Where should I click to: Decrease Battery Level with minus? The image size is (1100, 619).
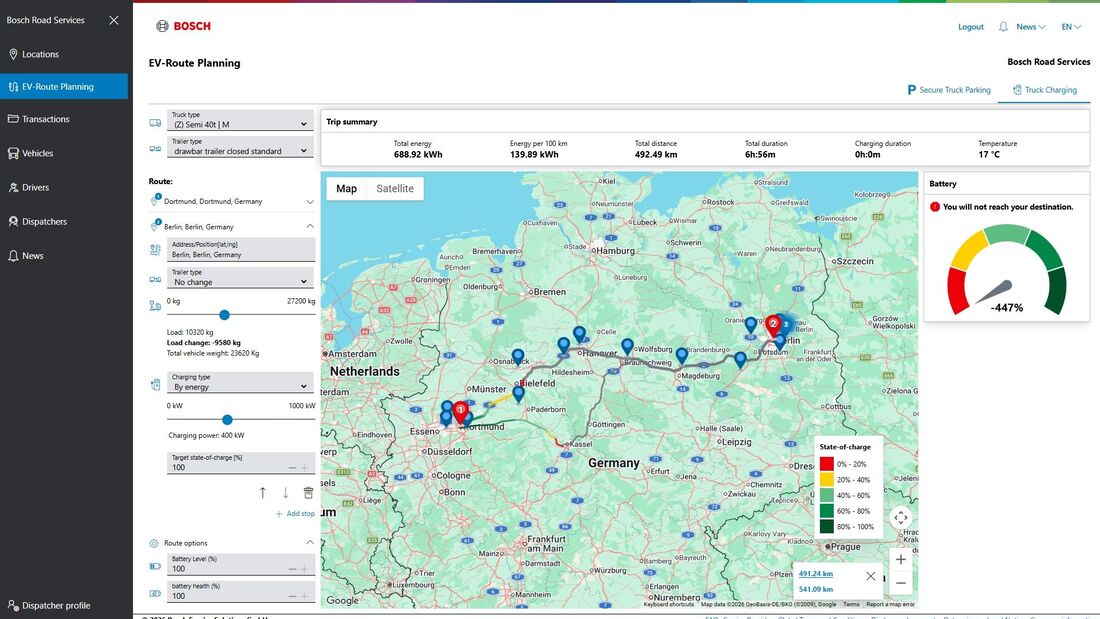coord(293,569)
